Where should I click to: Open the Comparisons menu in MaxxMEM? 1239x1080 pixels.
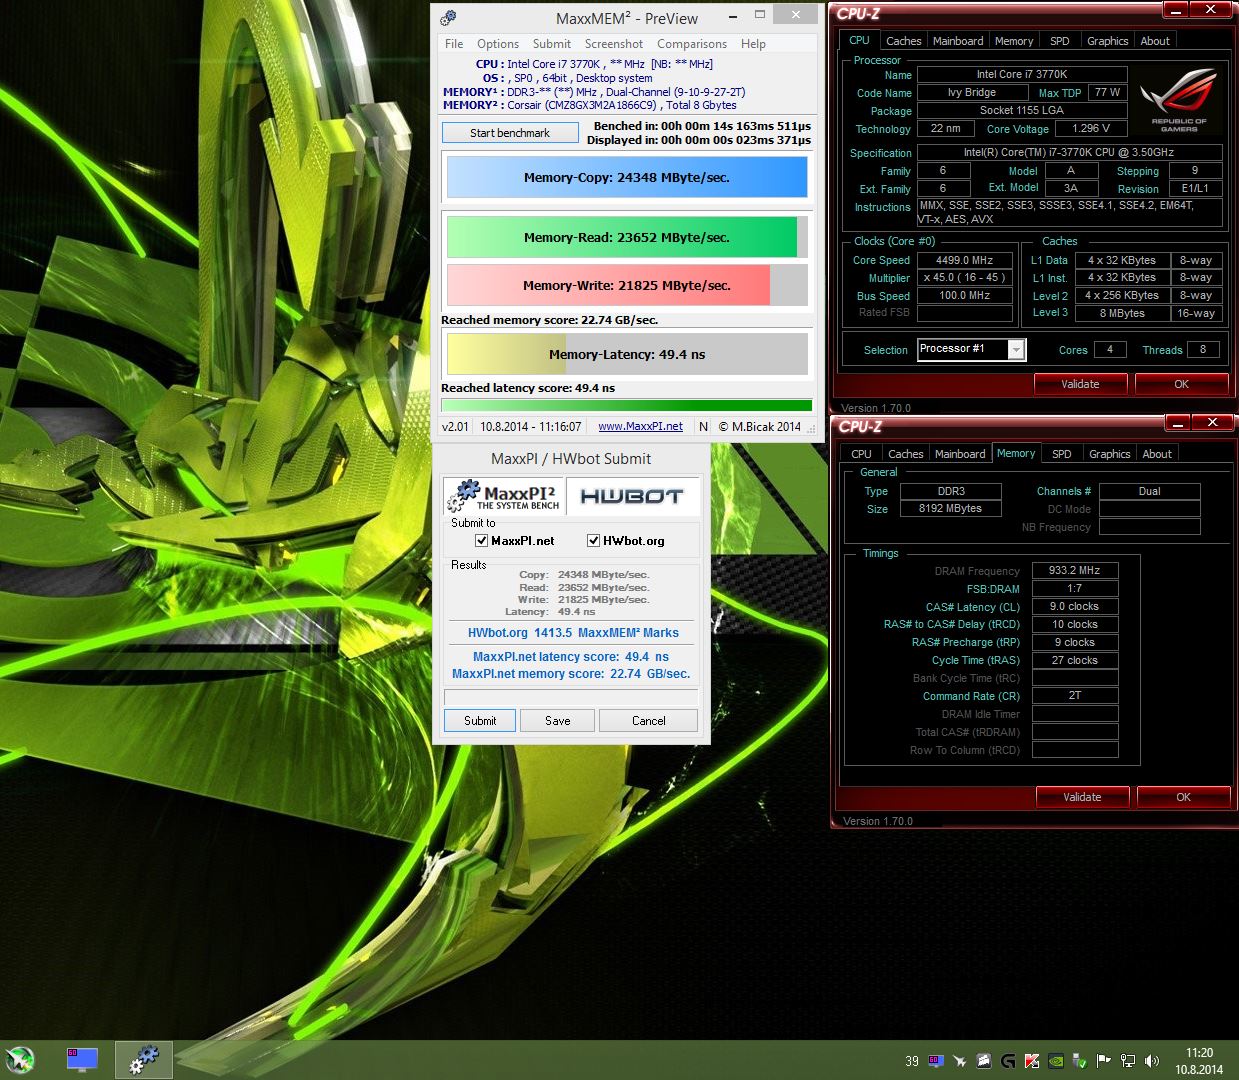pos(692,44)
